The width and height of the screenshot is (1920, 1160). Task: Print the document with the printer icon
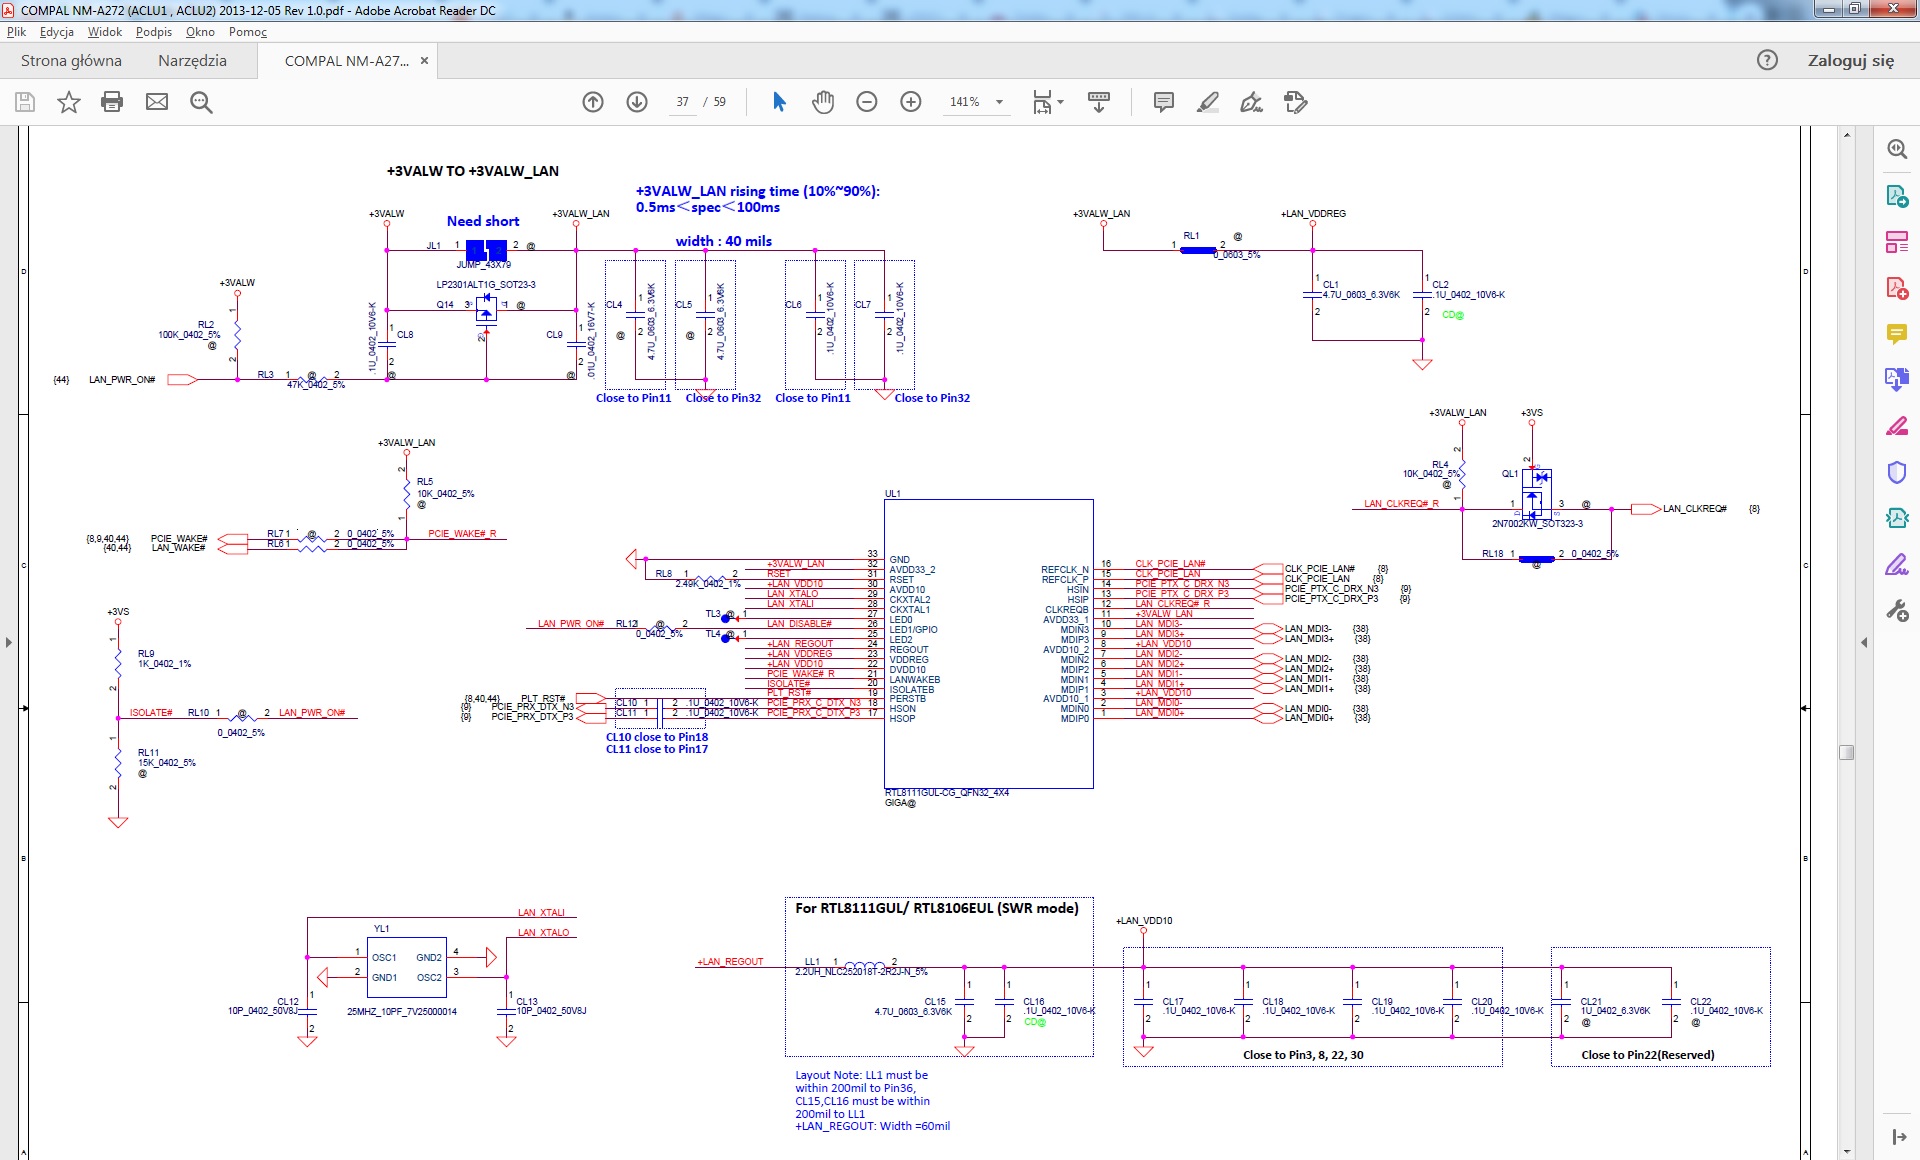coord(112,102)
